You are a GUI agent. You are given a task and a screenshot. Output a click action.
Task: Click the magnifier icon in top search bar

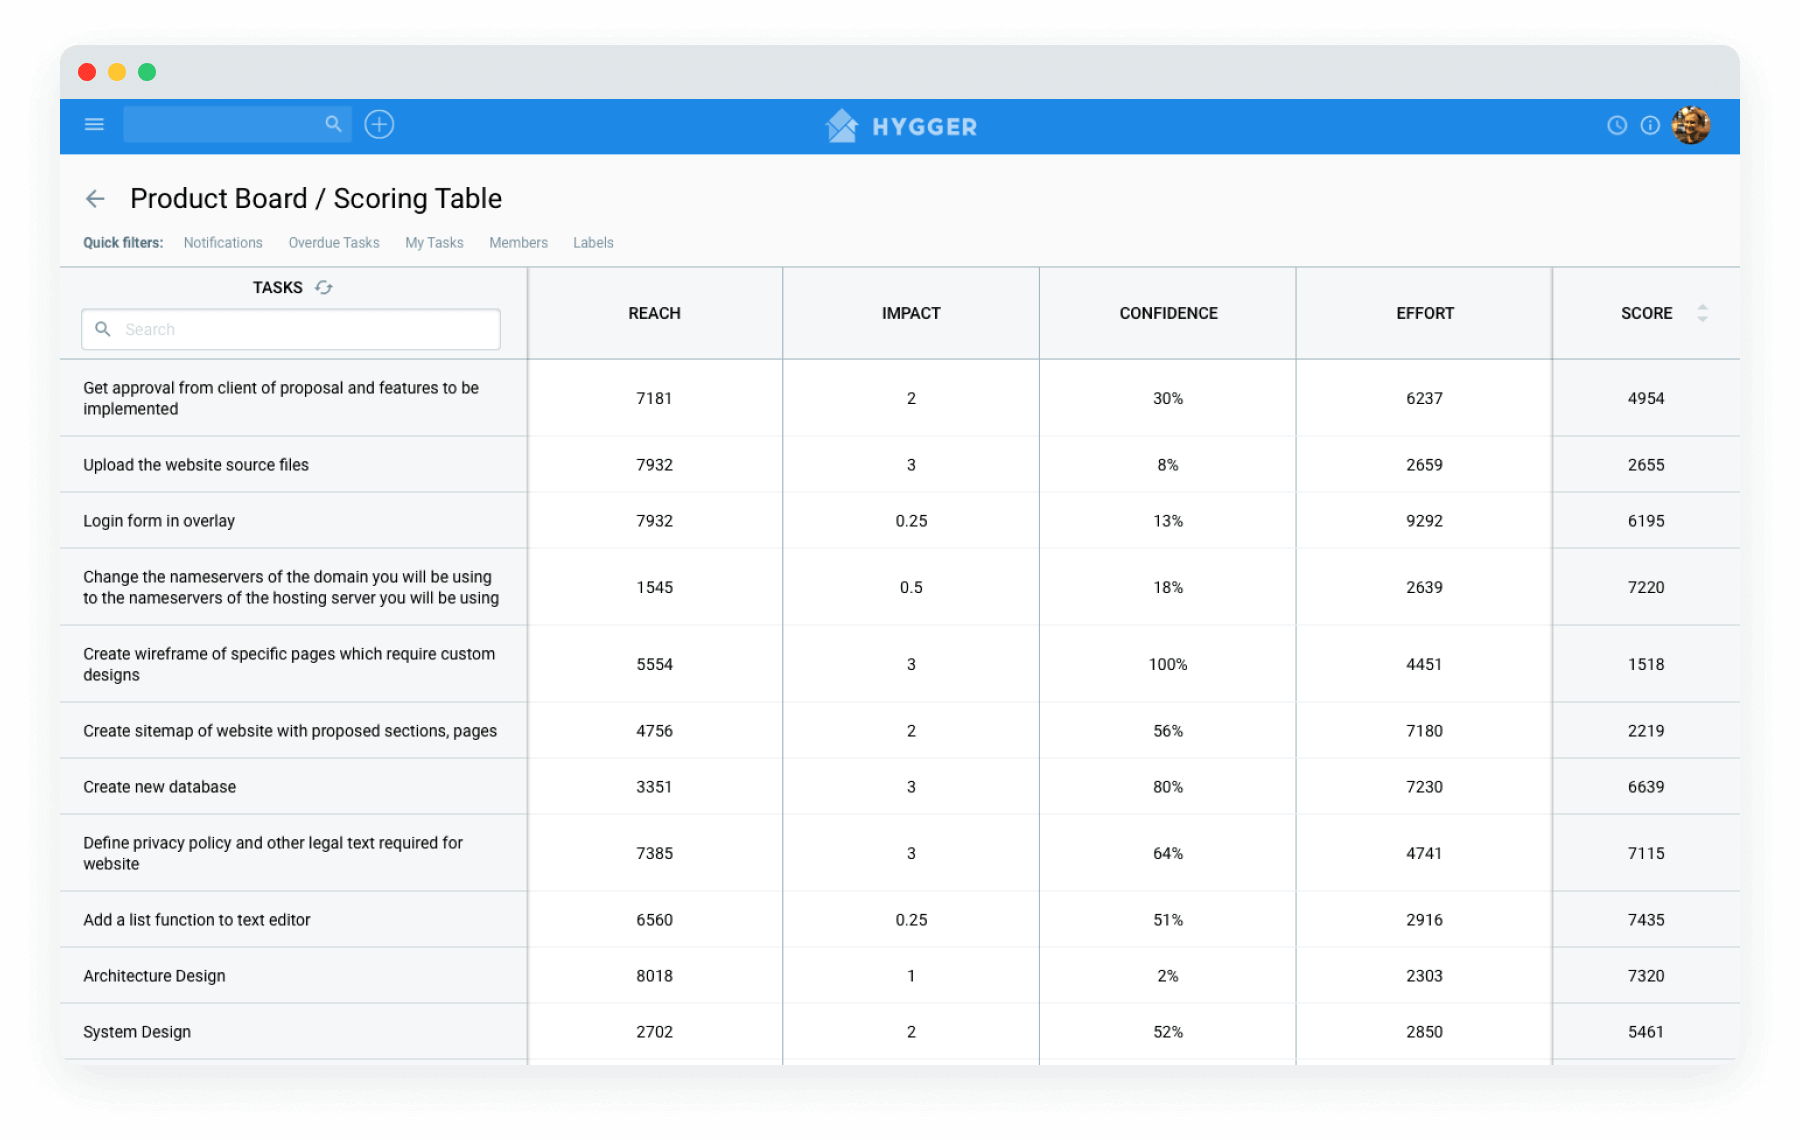[x=333, y=124]
